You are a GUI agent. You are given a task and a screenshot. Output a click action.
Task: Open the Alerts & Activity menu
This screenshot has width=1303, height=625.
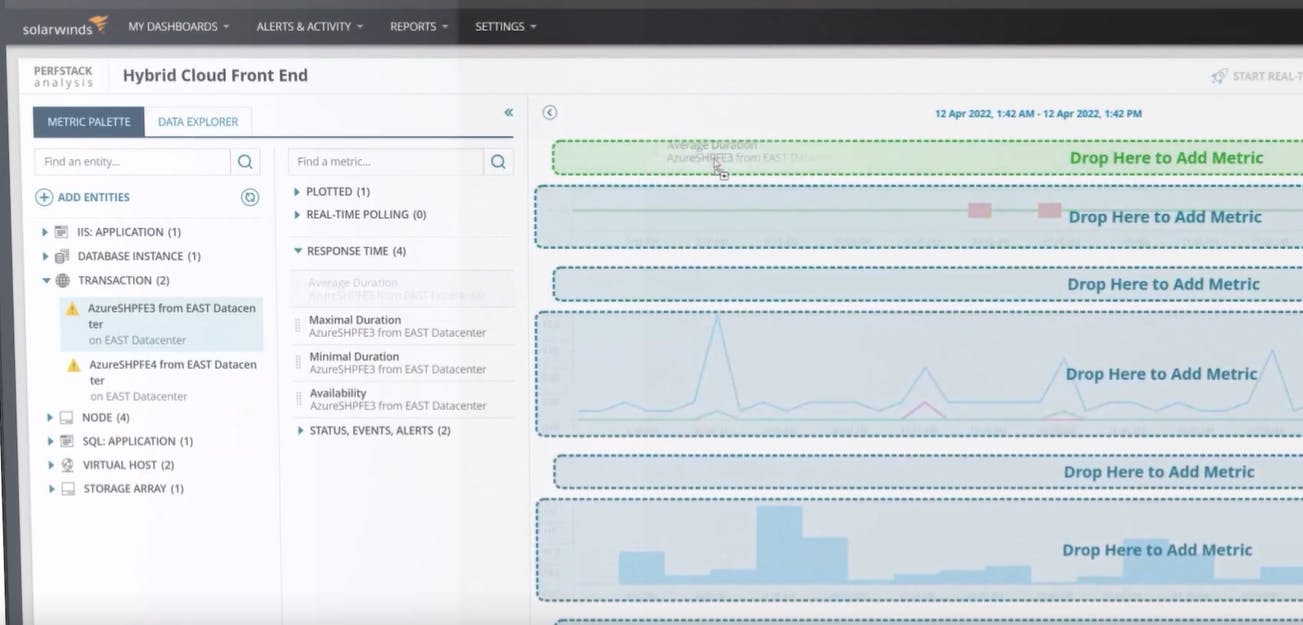(309, 27)
